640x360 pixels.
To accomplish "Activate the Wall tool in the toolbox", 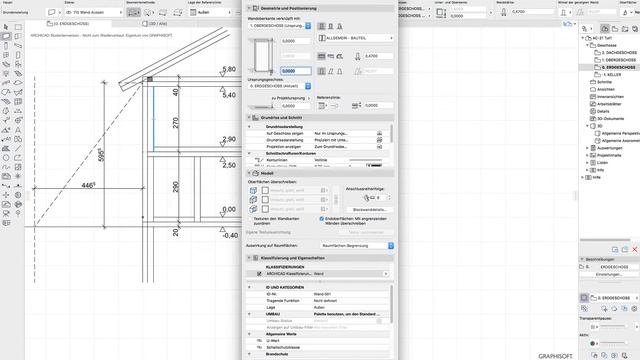I will (x=6, y=36).
